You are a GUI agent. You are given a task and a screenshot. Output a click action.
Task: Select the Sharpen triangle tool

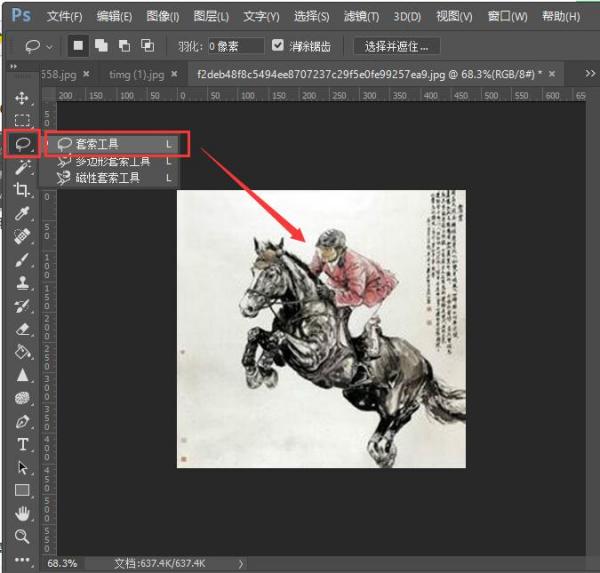point(23,375)
